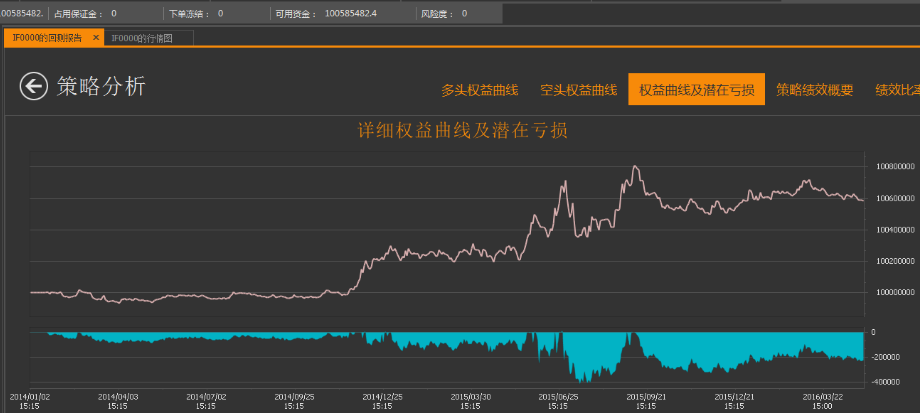Click the 2015/03/30 date axis label
The image size is (920, 413).
[x=470, y=401]
